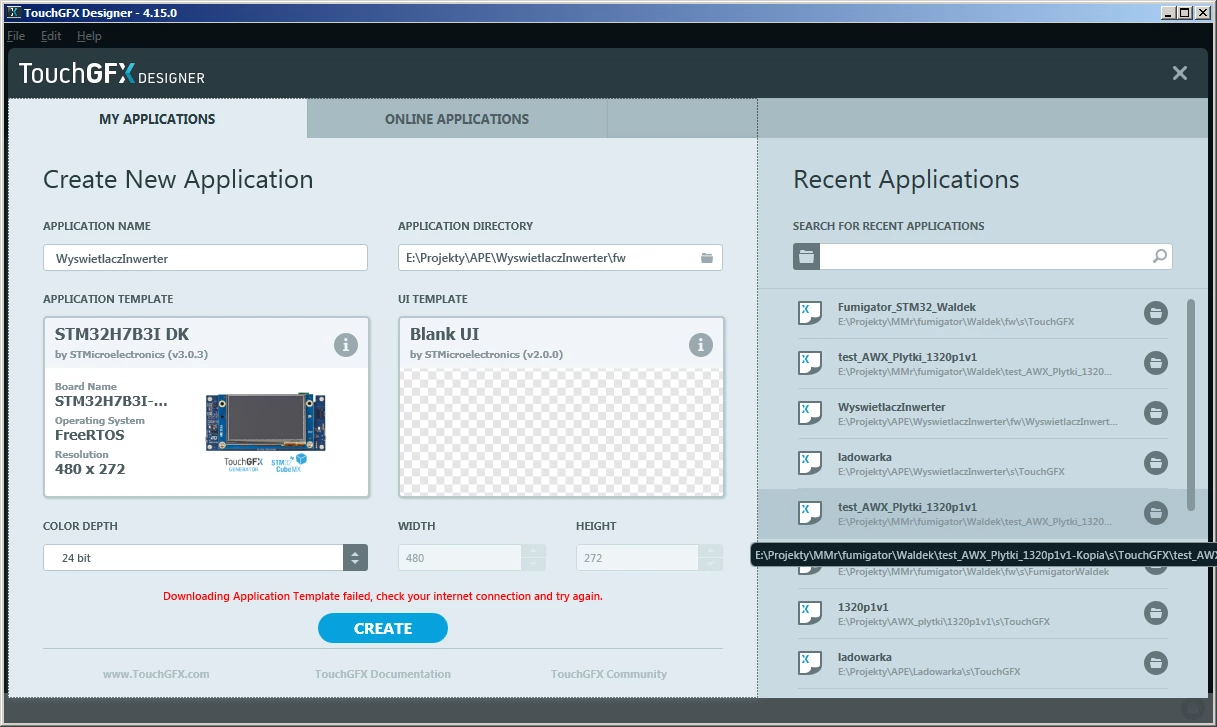Image resolution: width=1217 pixels, height=727 pixels.
Task: Browse application directory folder icon
Action: point(707,258)
